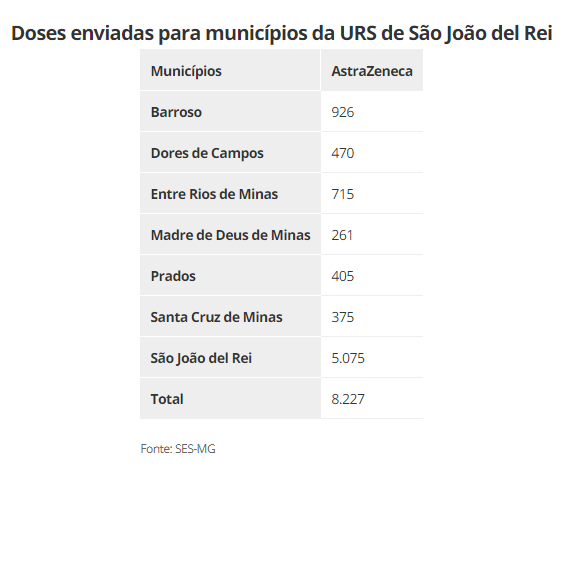Viewport: 570px width, 570px height.
Task: Click the 375 doses value
Action: click(343, 317)
